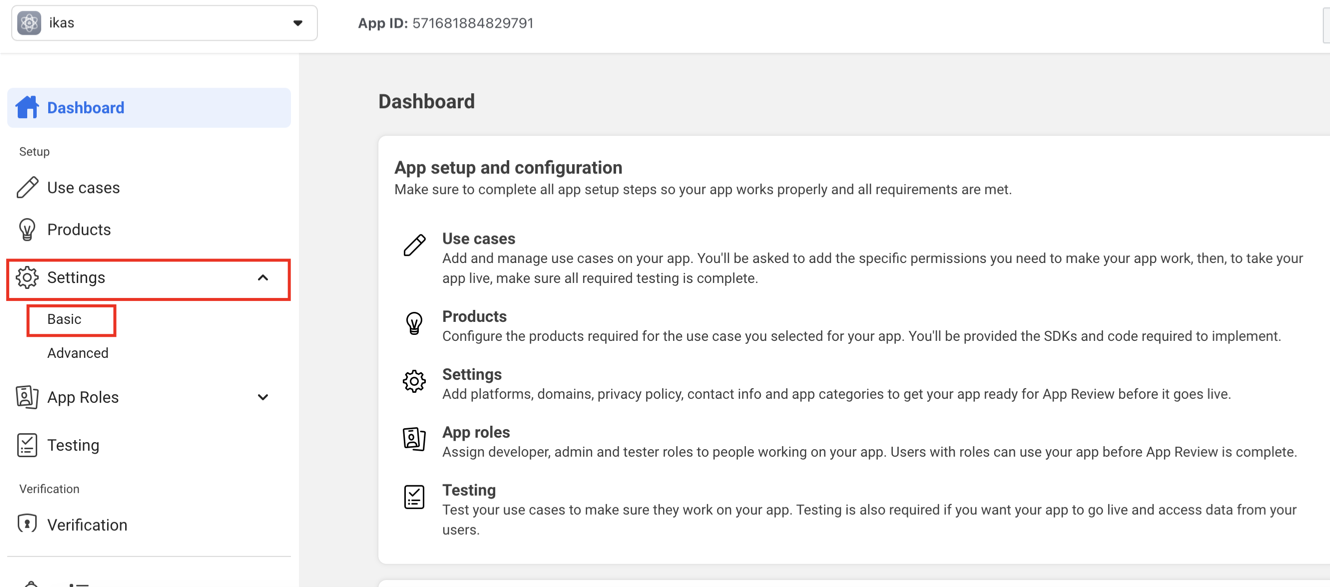The width and height of the screenshot is (1331, 587).
Task: Click the Dashboard home icon
Action: pos(27,107)
